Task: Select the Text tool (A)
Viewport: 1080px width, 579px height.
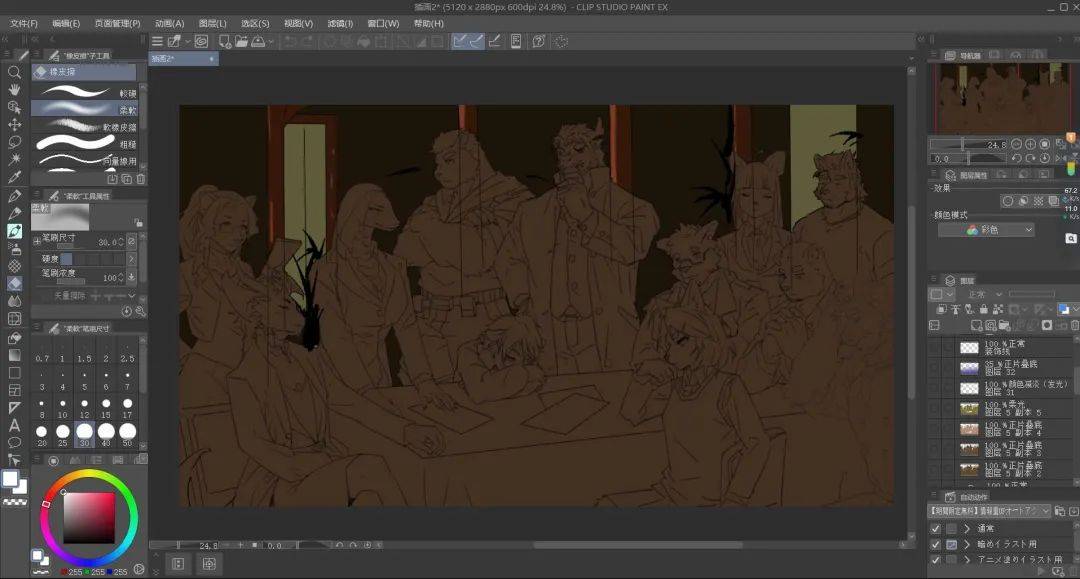Action: (14, 425)
